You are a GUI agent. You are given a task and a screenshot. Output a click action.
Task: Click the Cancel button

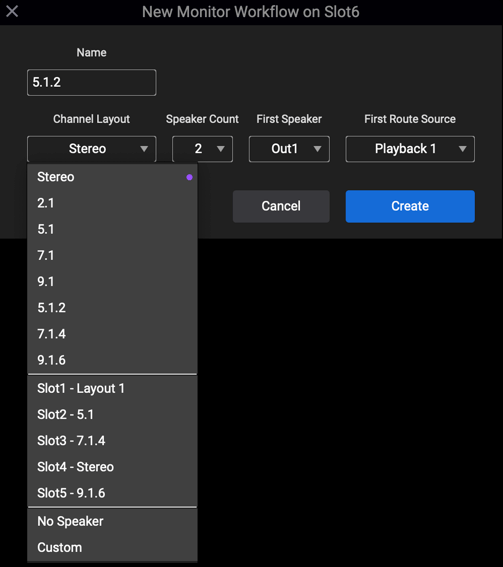pyautogui.click(x=281, y=206)
